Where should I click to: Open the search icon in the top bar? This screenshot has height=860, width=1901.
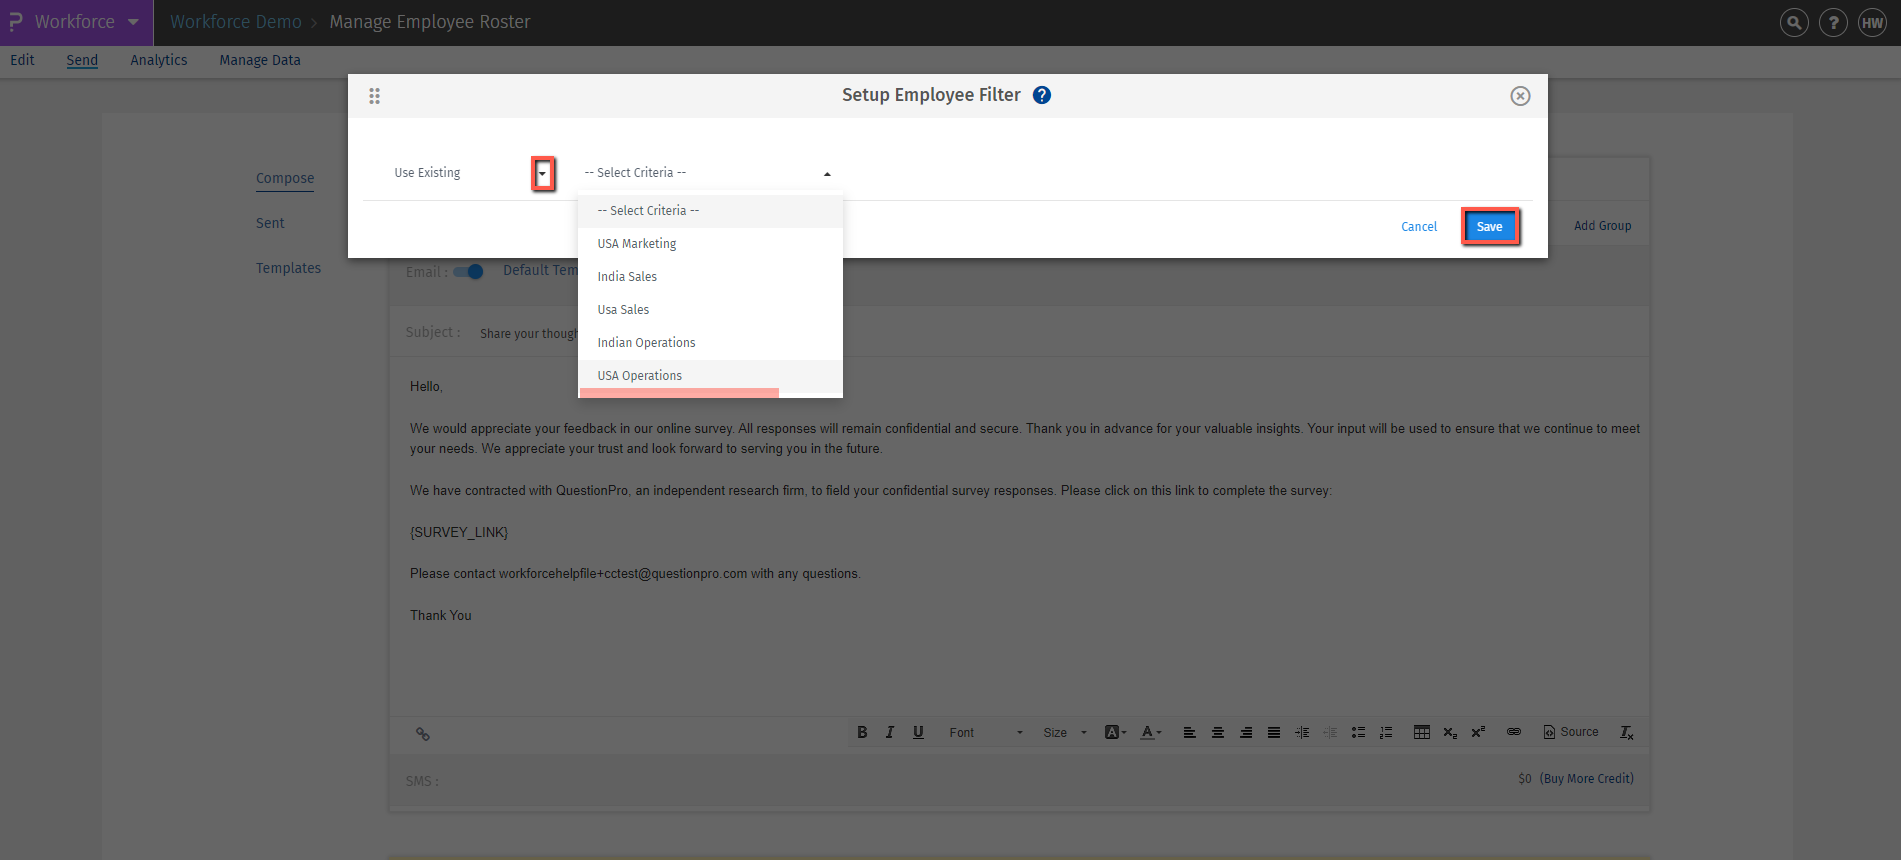1794,22
